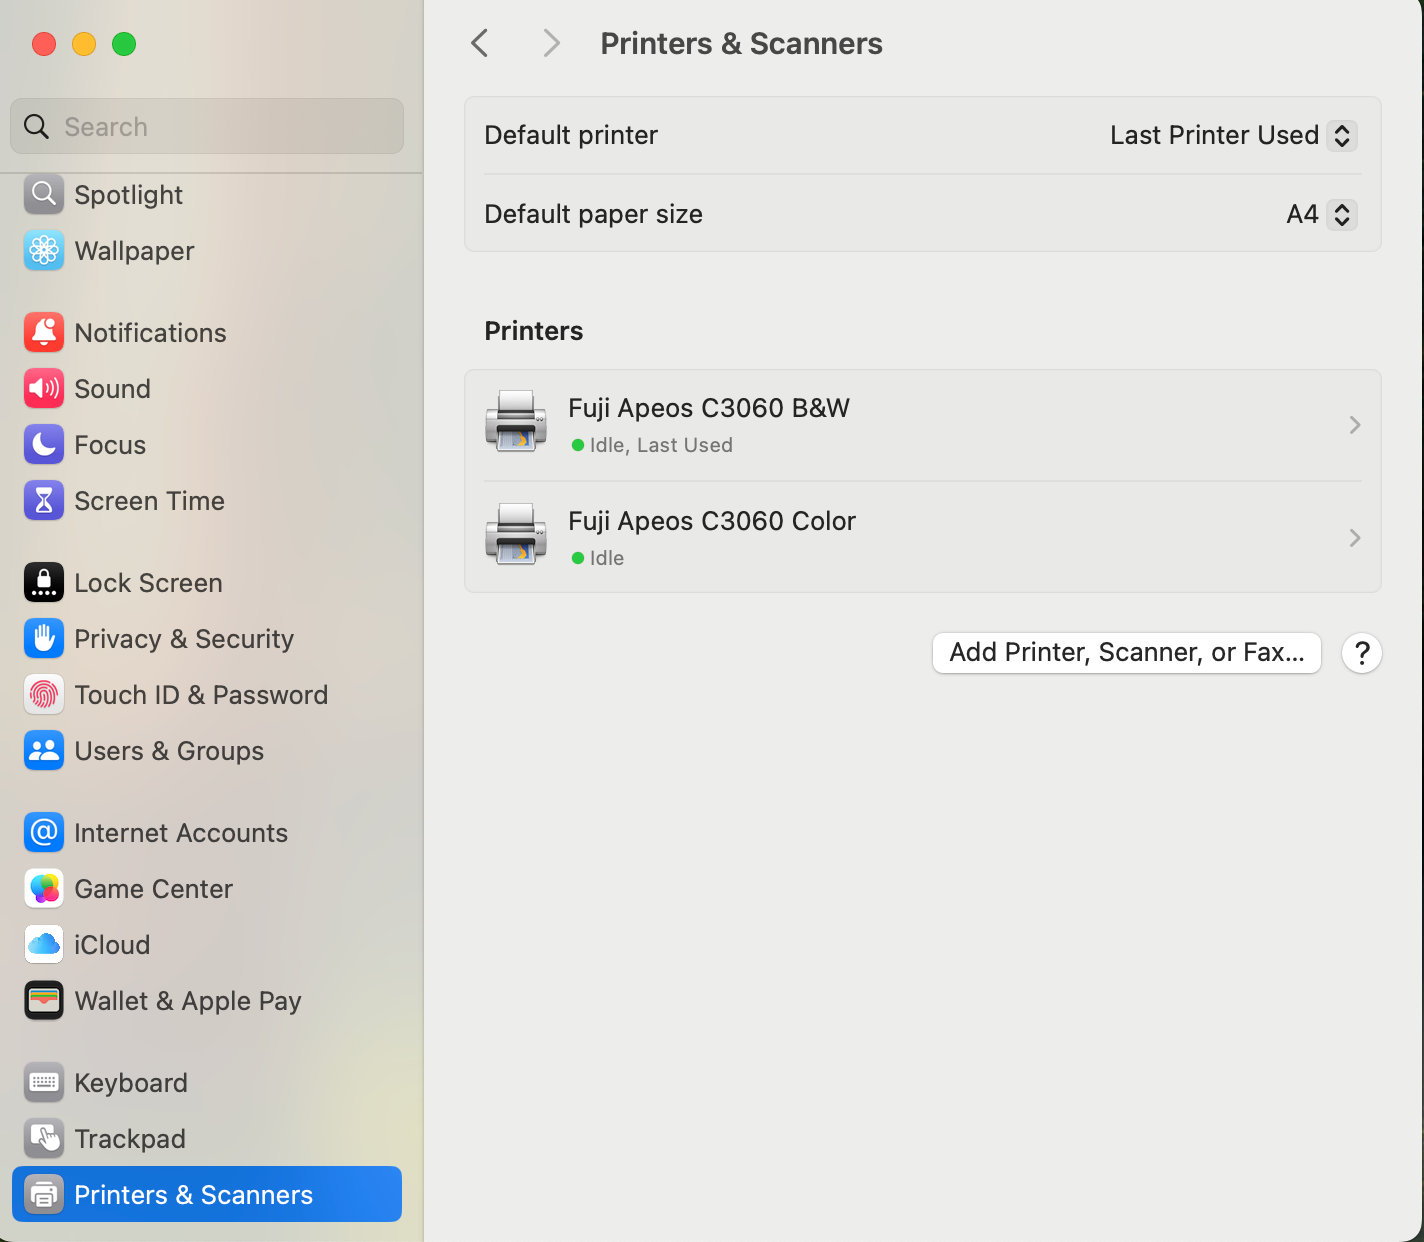Click the 'Default printer' label
Viewport: 1424px width, 1242px height.
(x=571, y=135)
